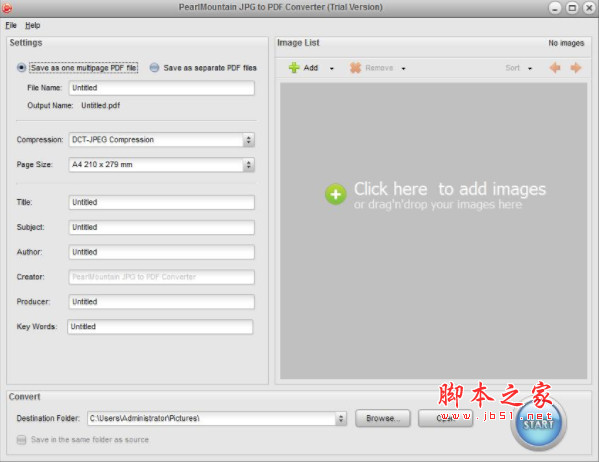Click the PearlMountain app icon in title bar
Viewport: 599px width, 462px height.
(6, 7)
